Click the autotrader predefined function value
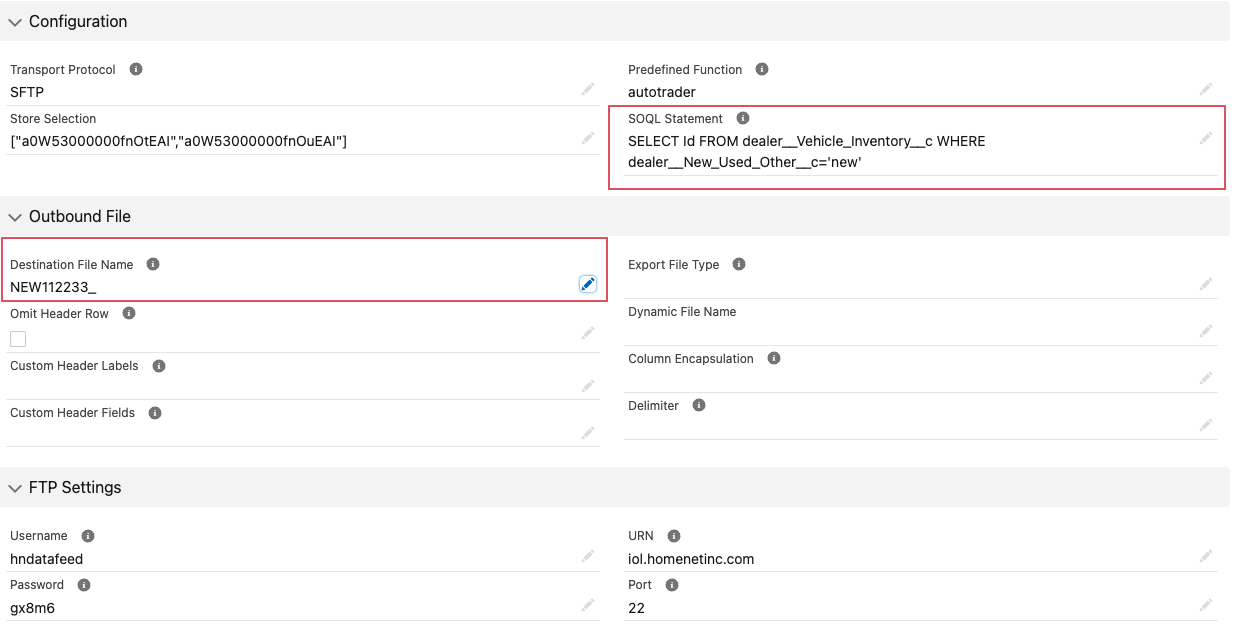This screenshot has height=626, width=1239. pyautogui.click(x=662, y=92)
